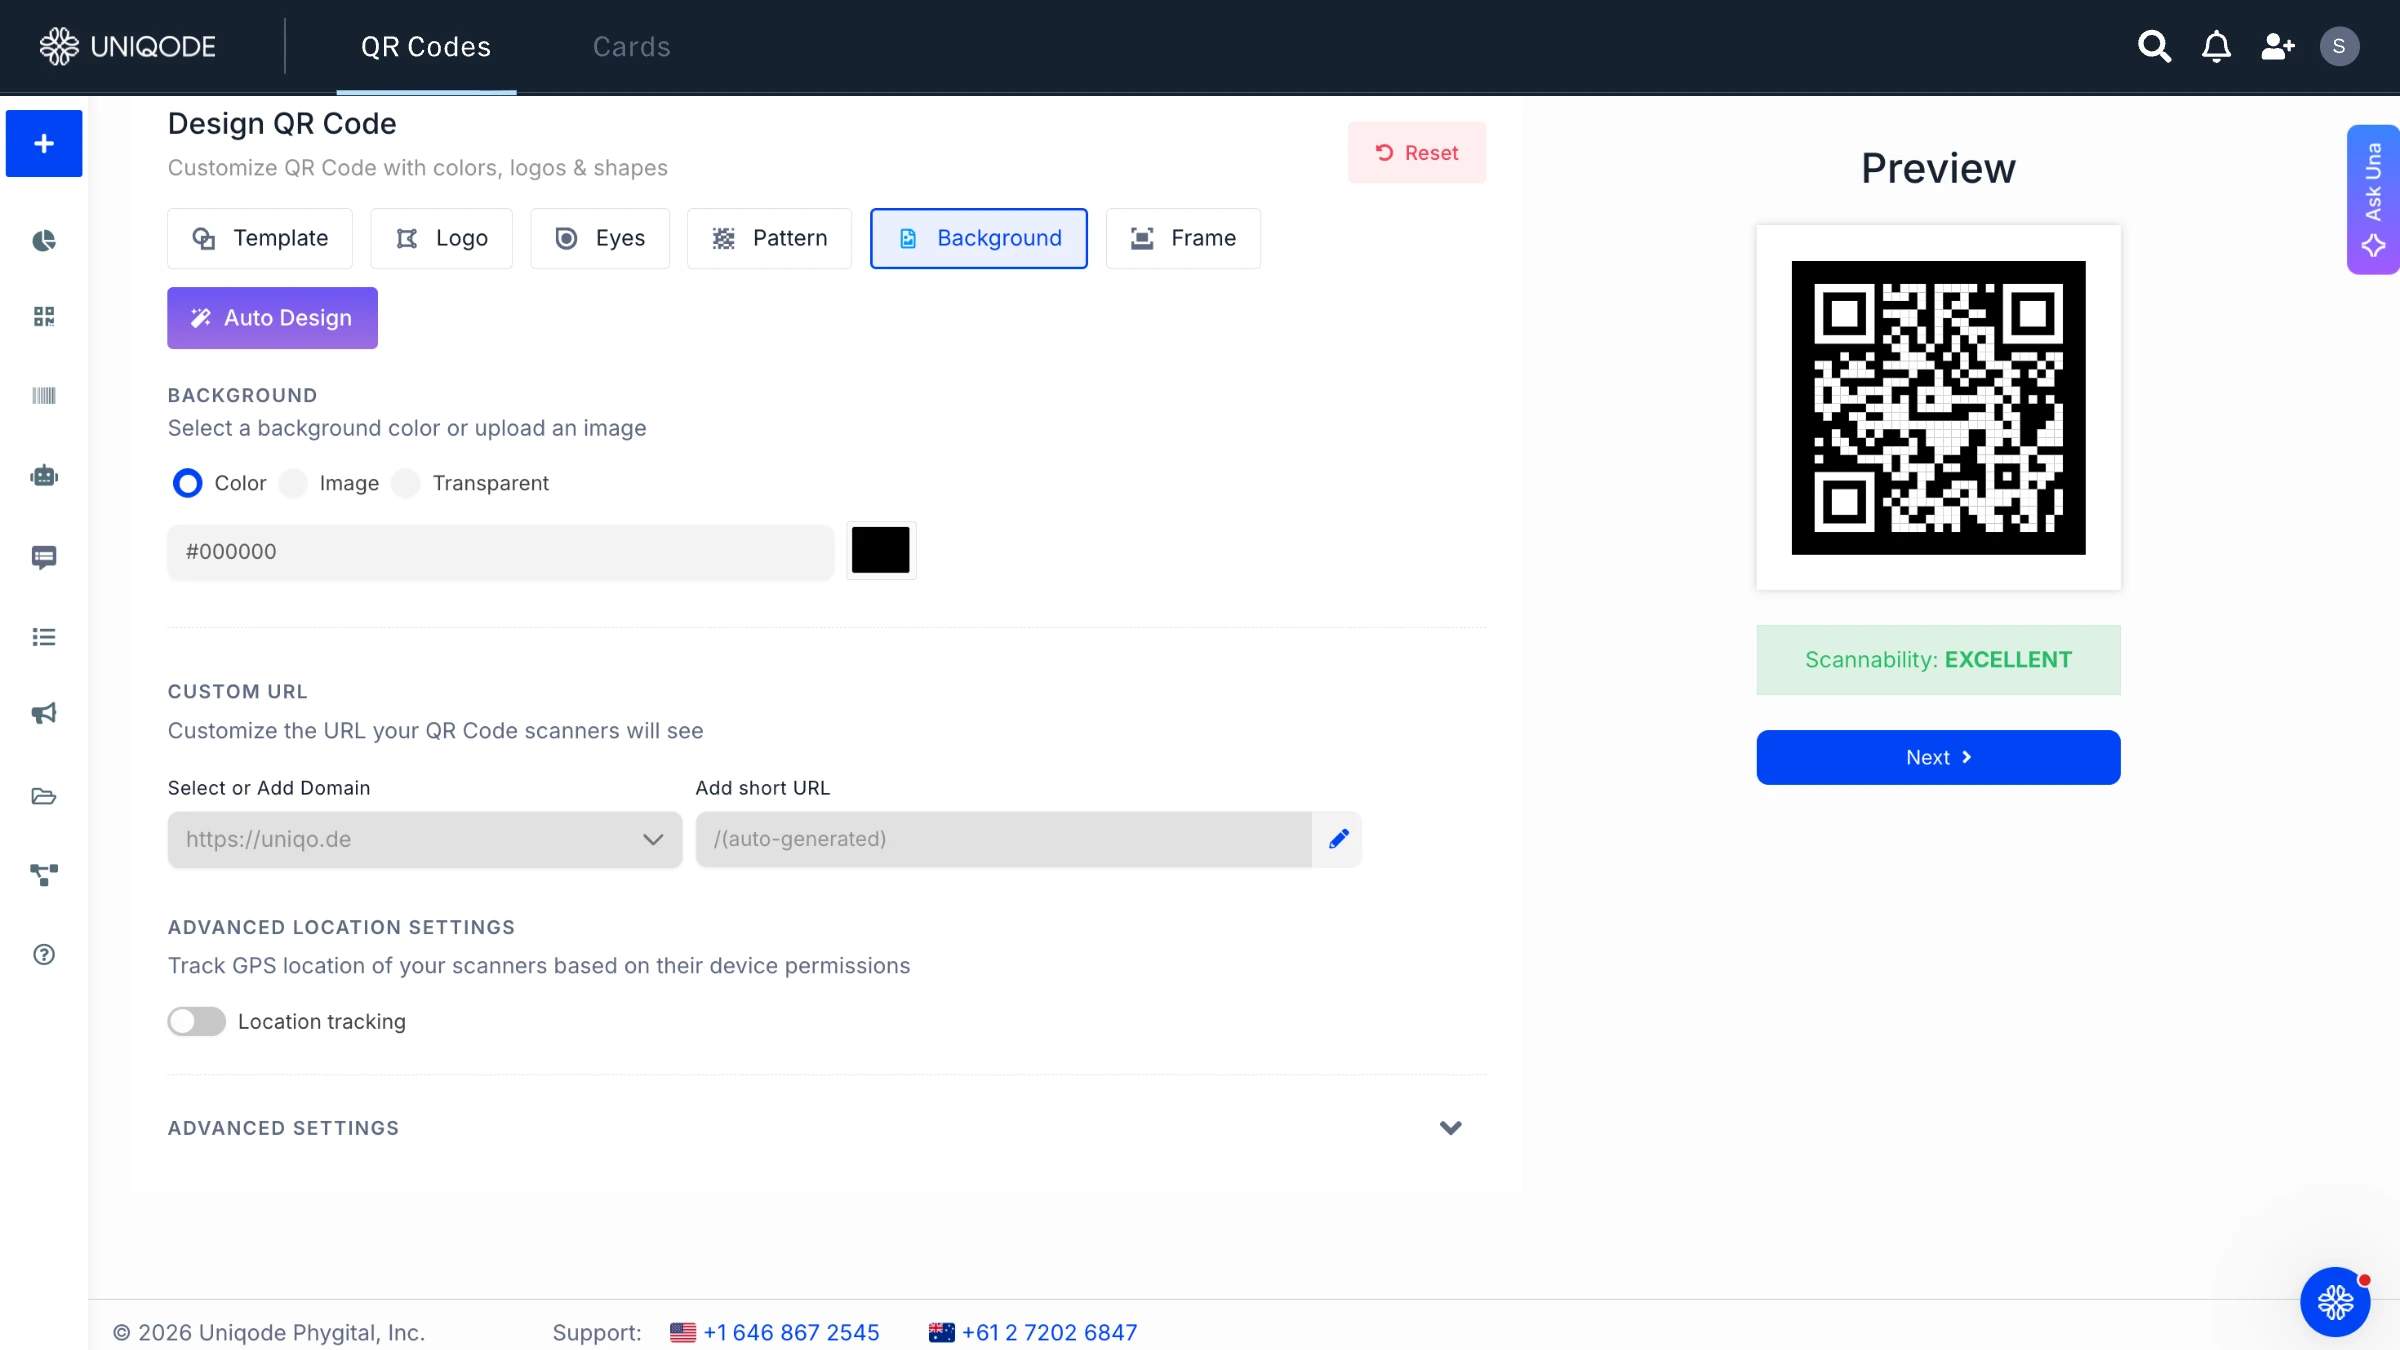Open the https://uniqo.de domain dropdown

point(425,839)
